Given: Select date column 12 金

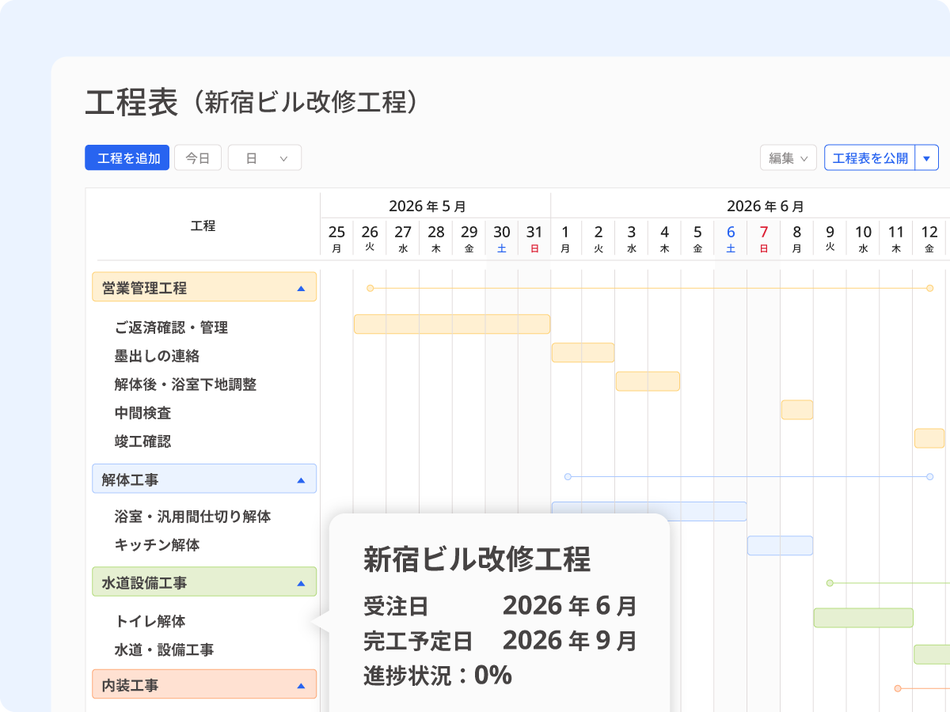Looking at the screenshot, I should [x=929, y=239].
